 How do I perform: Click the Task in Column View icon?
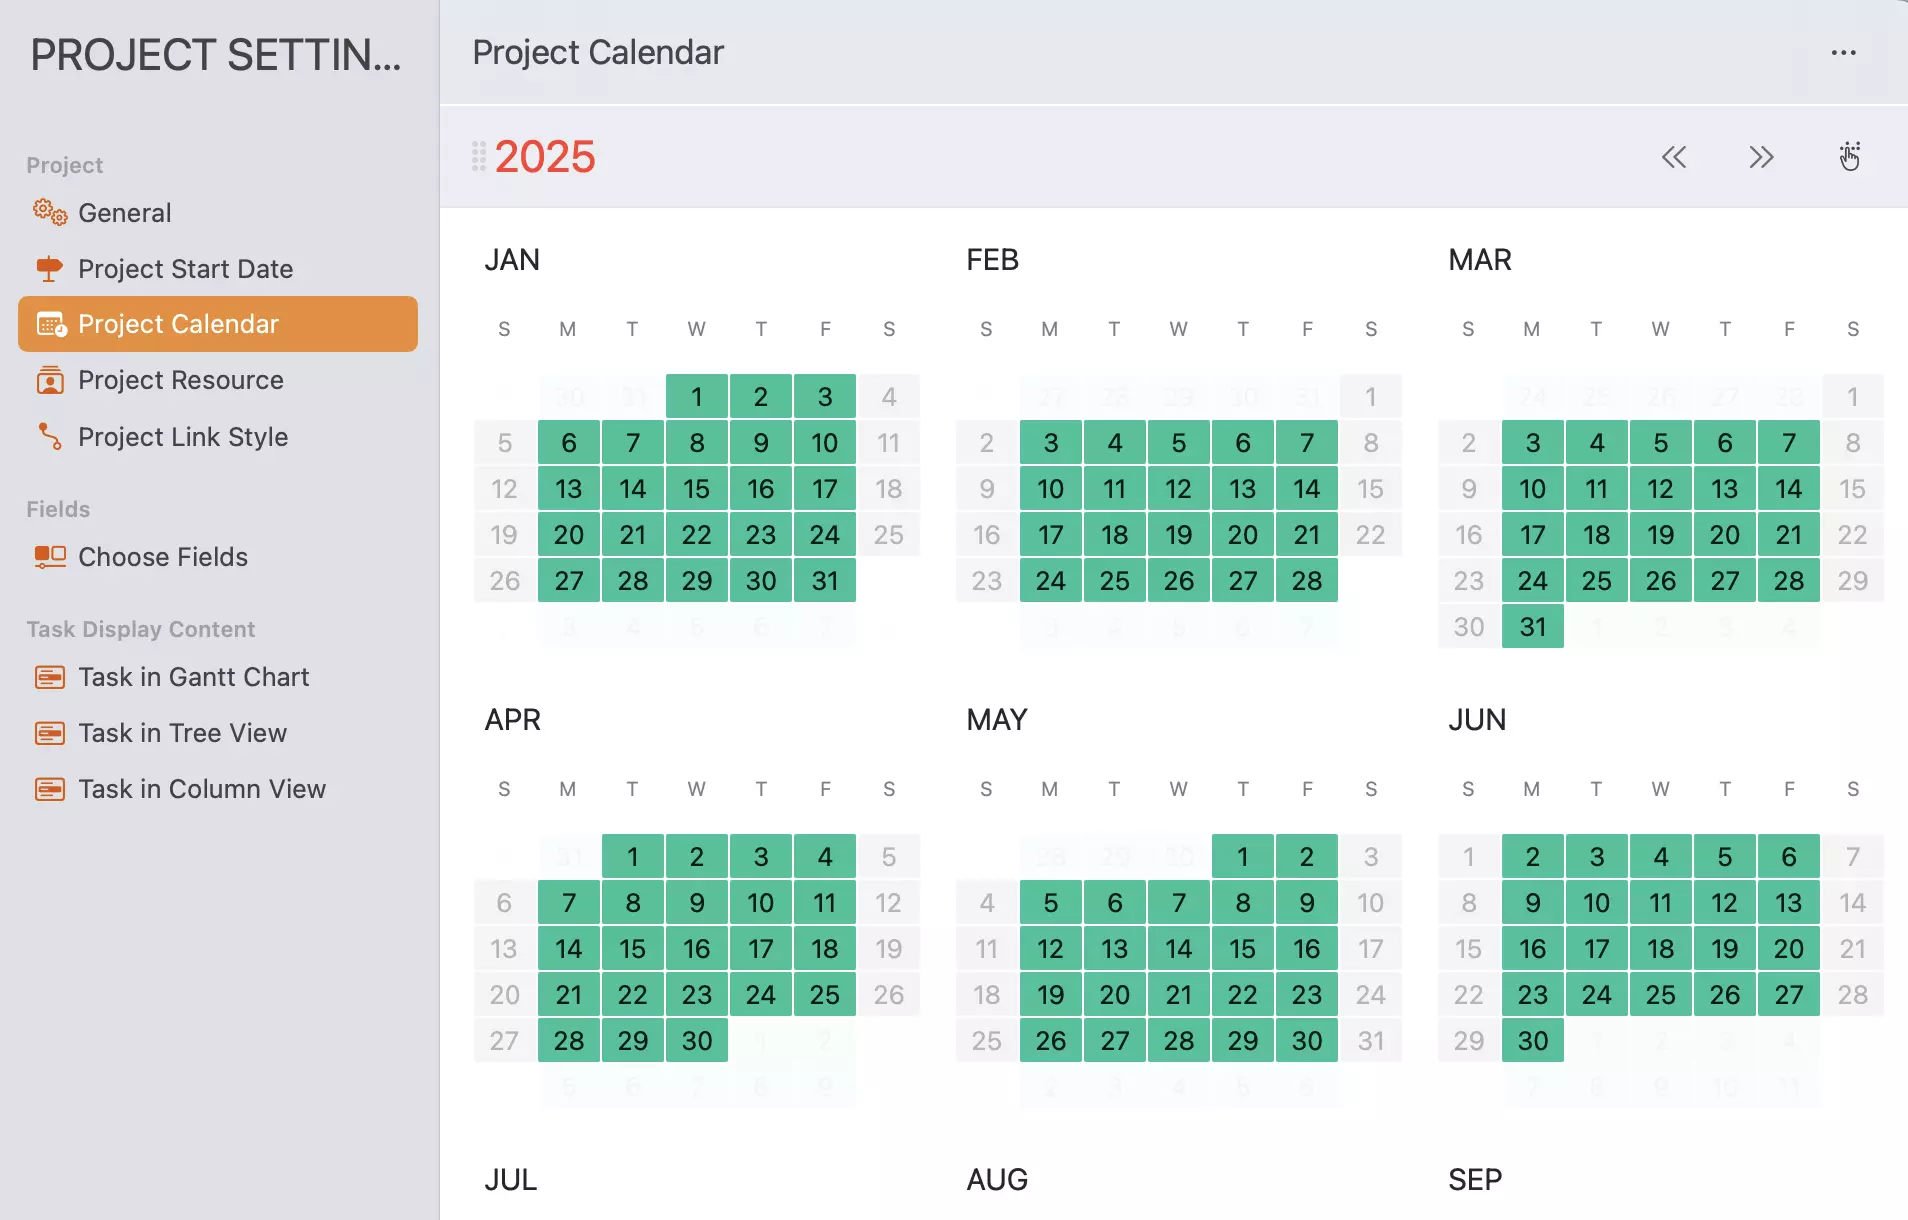click(49, 789)
